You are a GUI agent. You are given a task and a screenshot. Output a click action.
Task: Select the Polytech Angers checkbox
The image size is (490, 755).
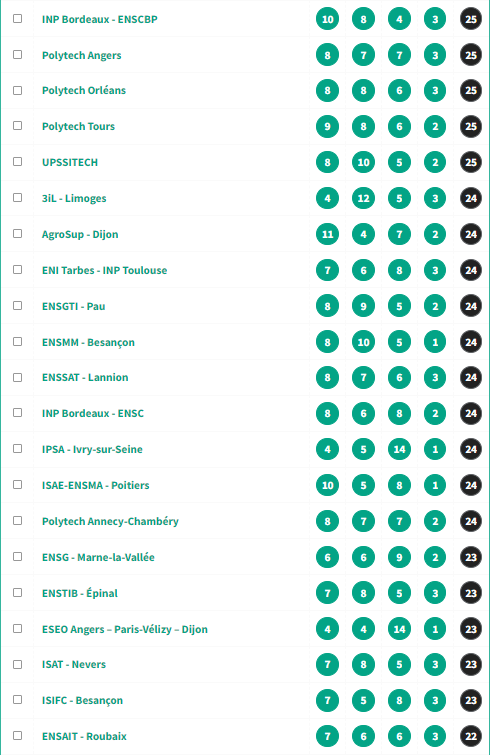pos(17,54)
